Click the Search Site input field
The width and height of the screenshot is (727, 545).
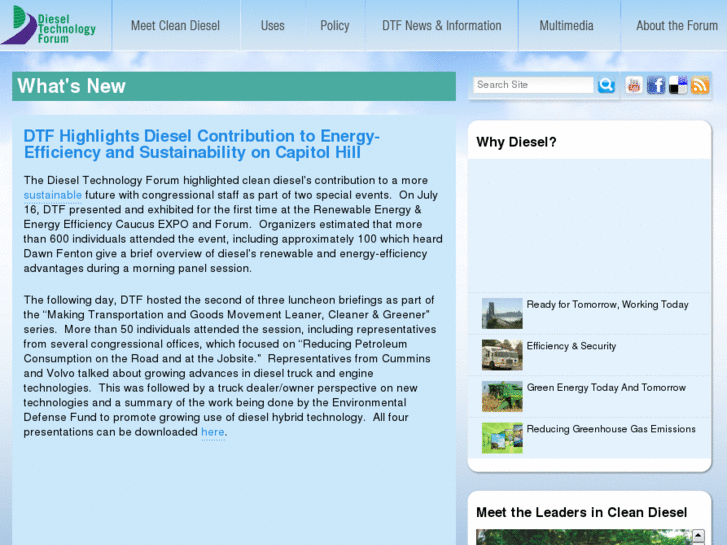pyautogui.click(x=533, y=85)
